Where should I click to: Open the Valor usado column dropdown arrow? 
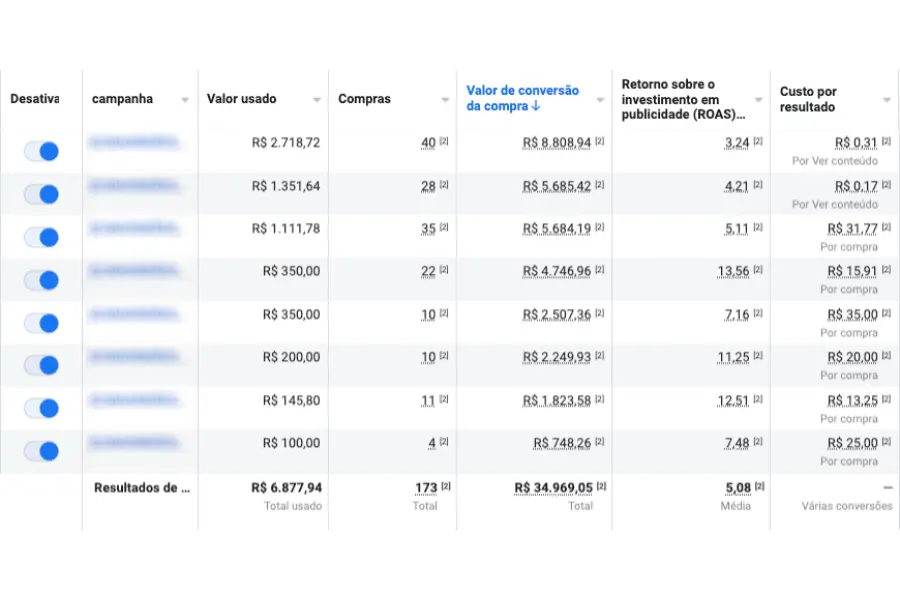[x=317, y=100]
